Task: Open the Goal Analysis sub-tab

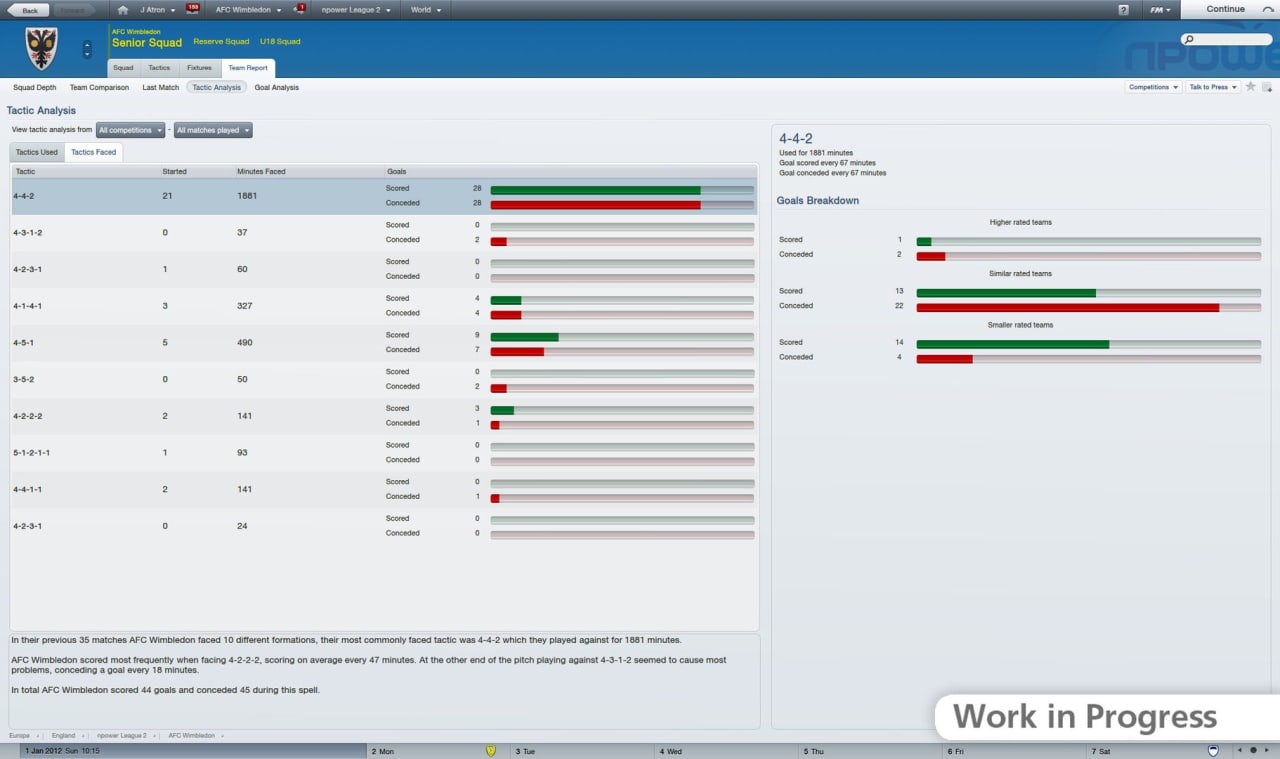Action: 276,88
